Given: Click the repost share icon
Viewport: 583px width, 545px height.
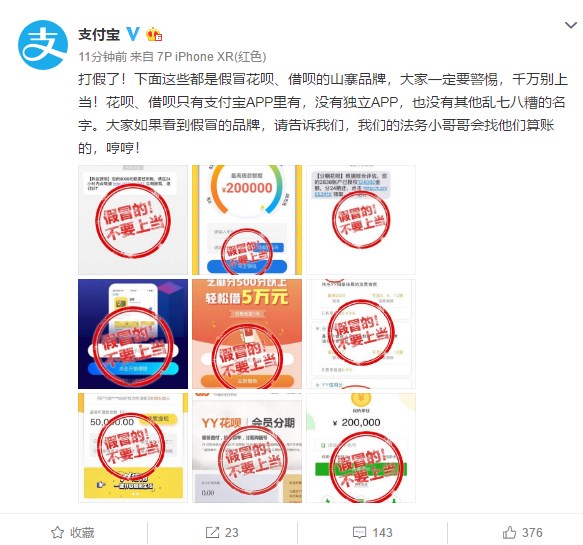Looking at the screenshot, I should tap(212, 532).
